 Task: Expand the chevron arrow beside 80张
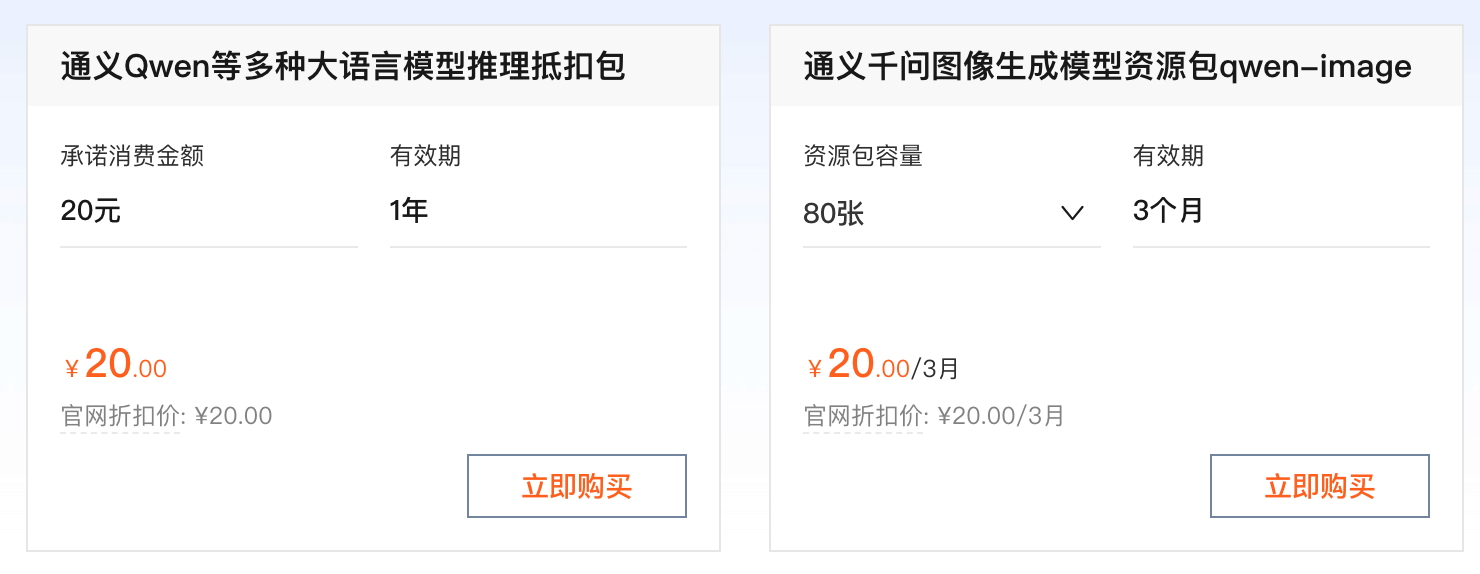(x=1072, y=213)
